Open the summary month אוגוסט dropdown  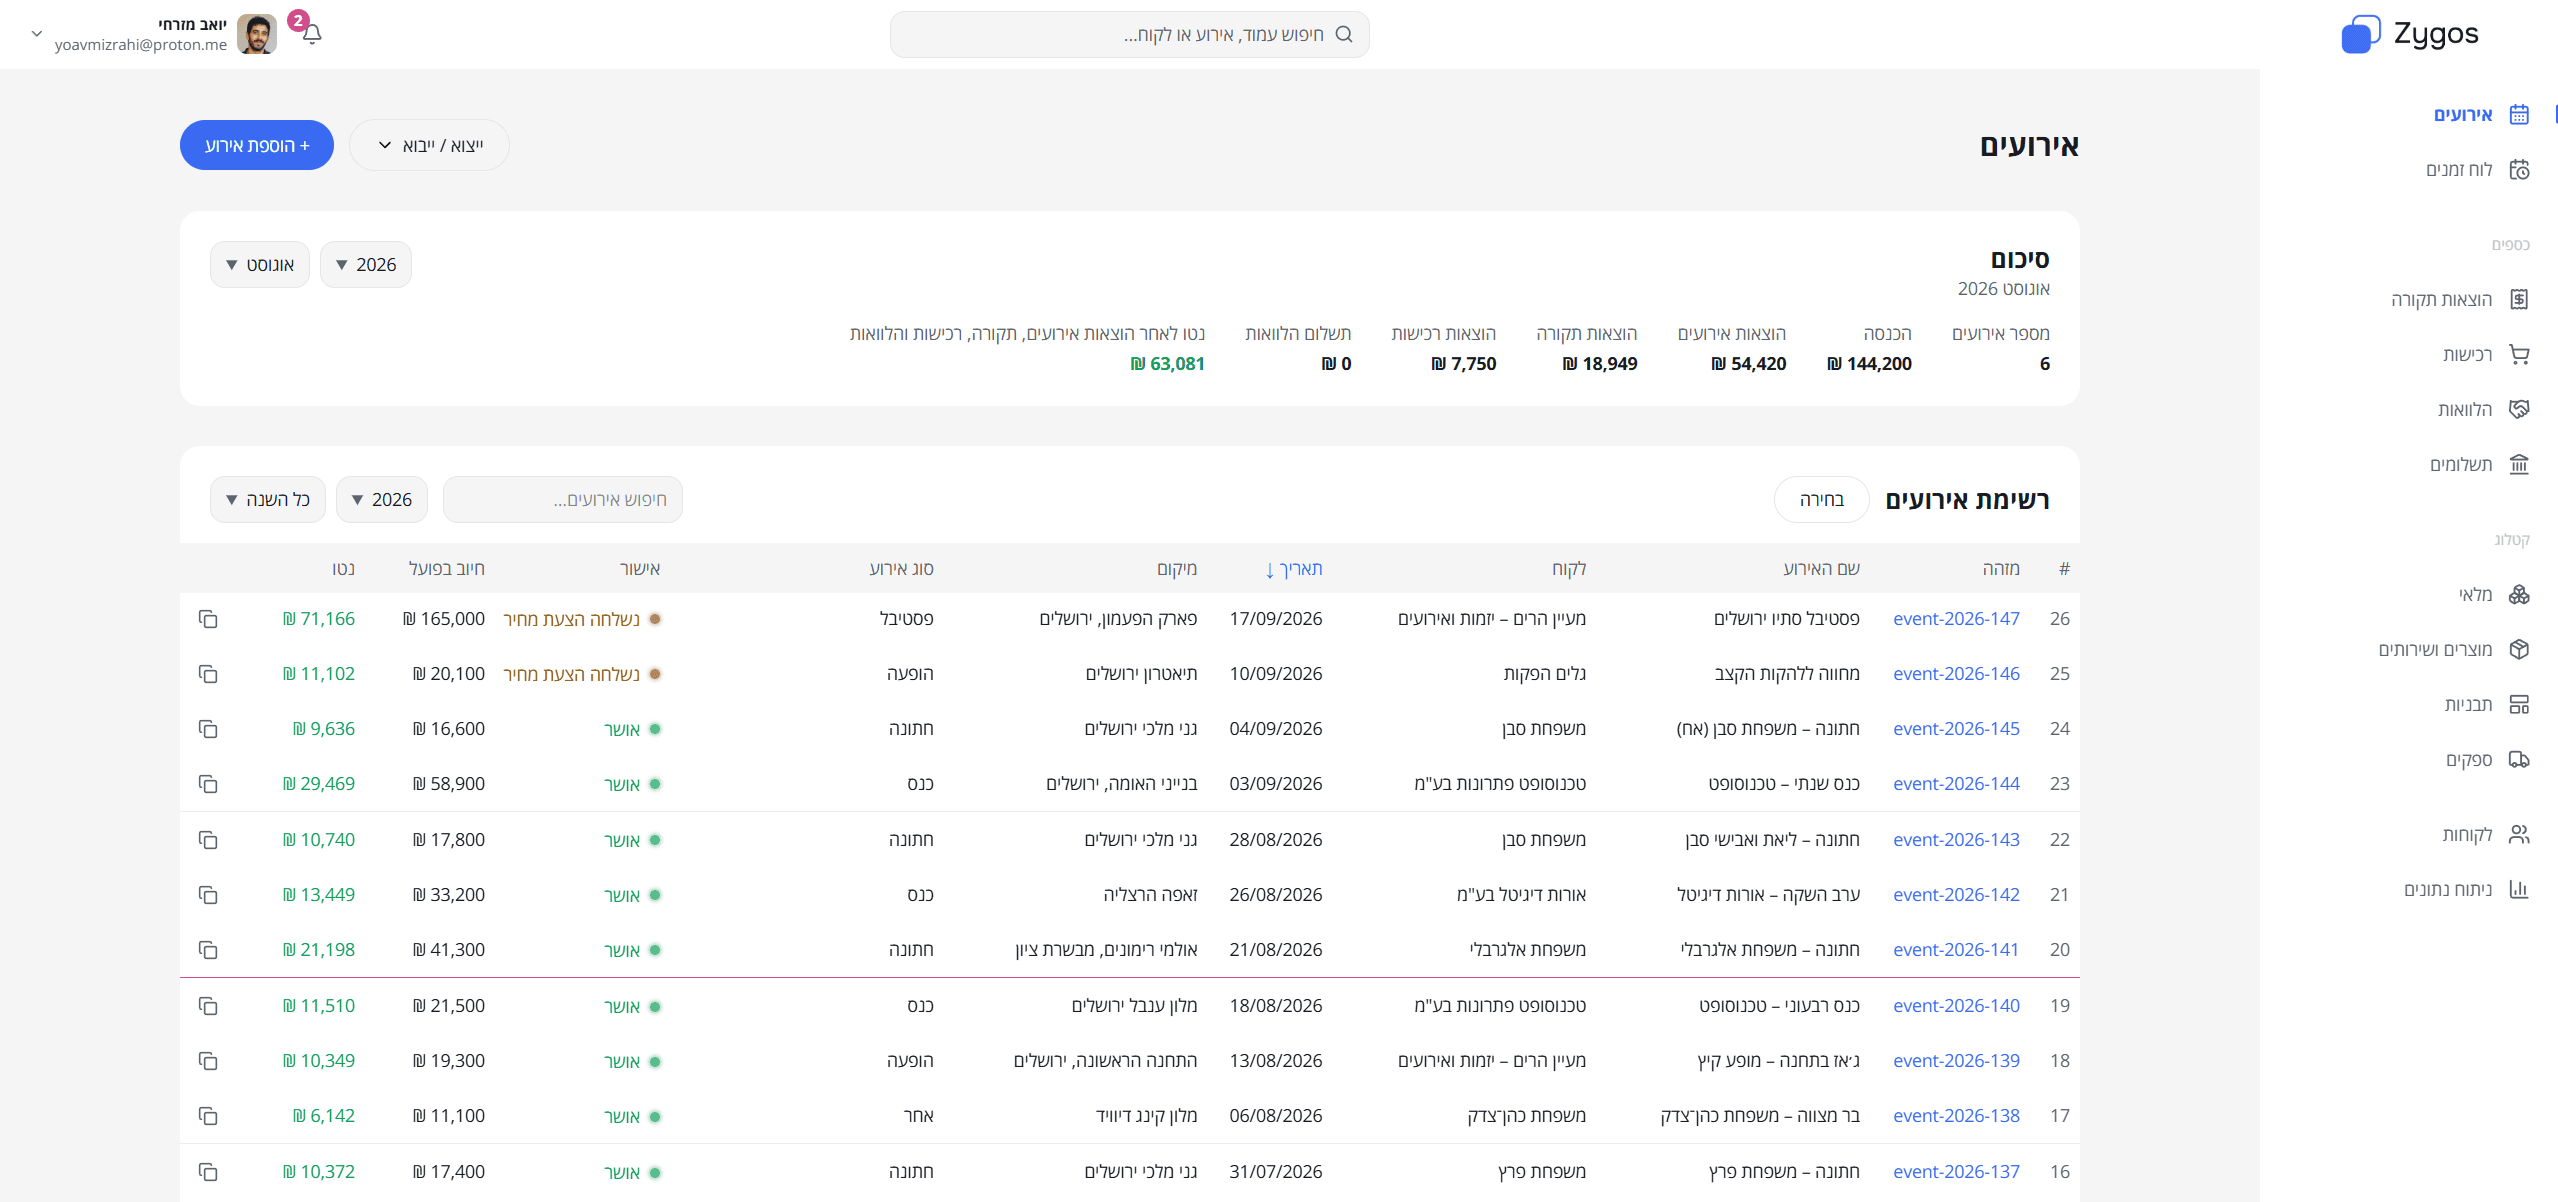(x=260, y=264)
